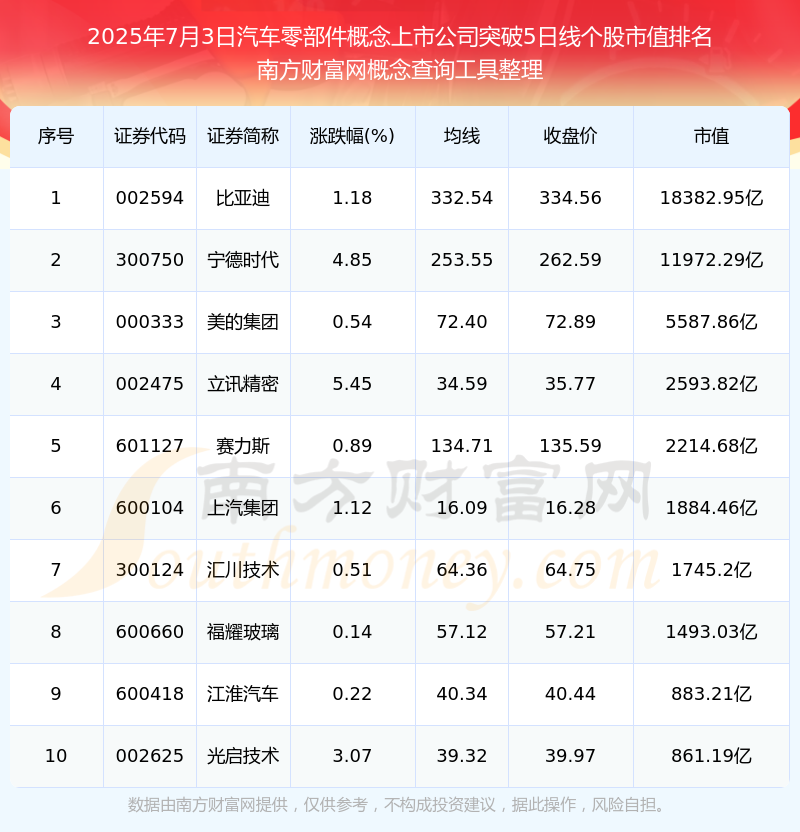Click moving average 72.40
The image size is (800, 832).
(462, 322)
